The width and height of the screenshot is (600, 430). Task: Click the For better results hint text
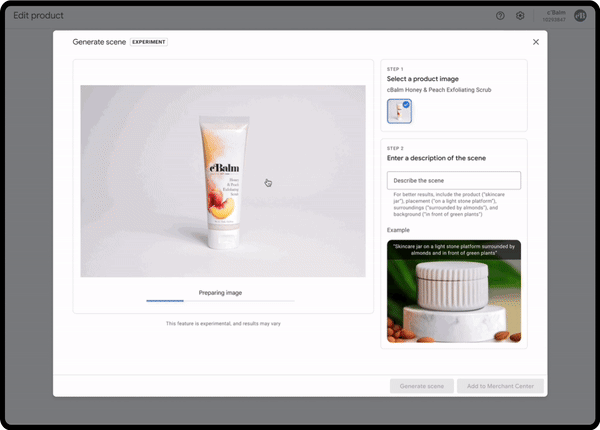[x=448, y=204]
